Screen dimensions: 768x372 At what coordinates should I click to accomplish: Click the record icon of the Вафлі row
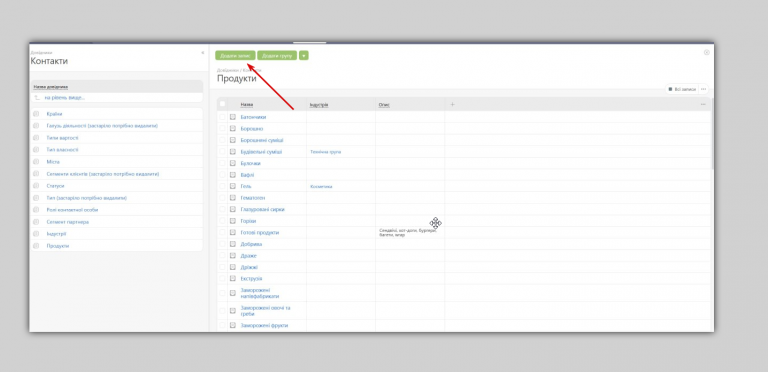(233, 175)
